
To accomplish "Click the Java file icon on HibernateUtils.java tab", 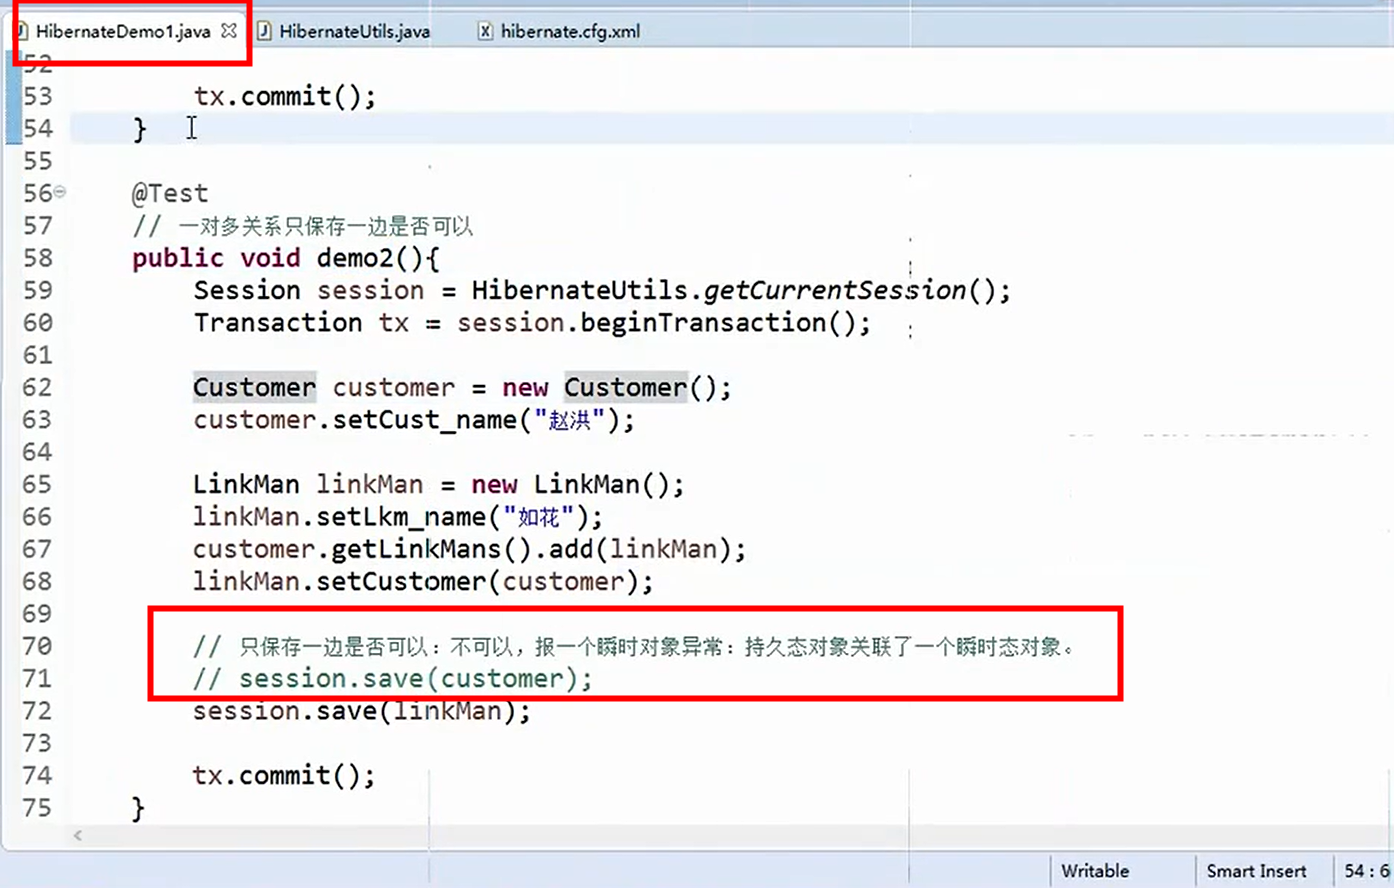I will (x=265, y=31).
